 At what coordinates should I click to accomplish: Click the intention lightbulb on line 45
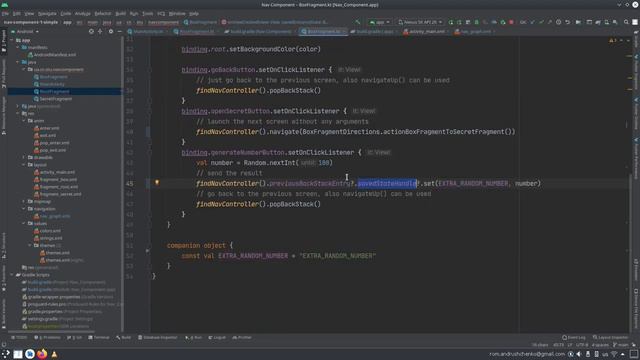tap(157, 182)
